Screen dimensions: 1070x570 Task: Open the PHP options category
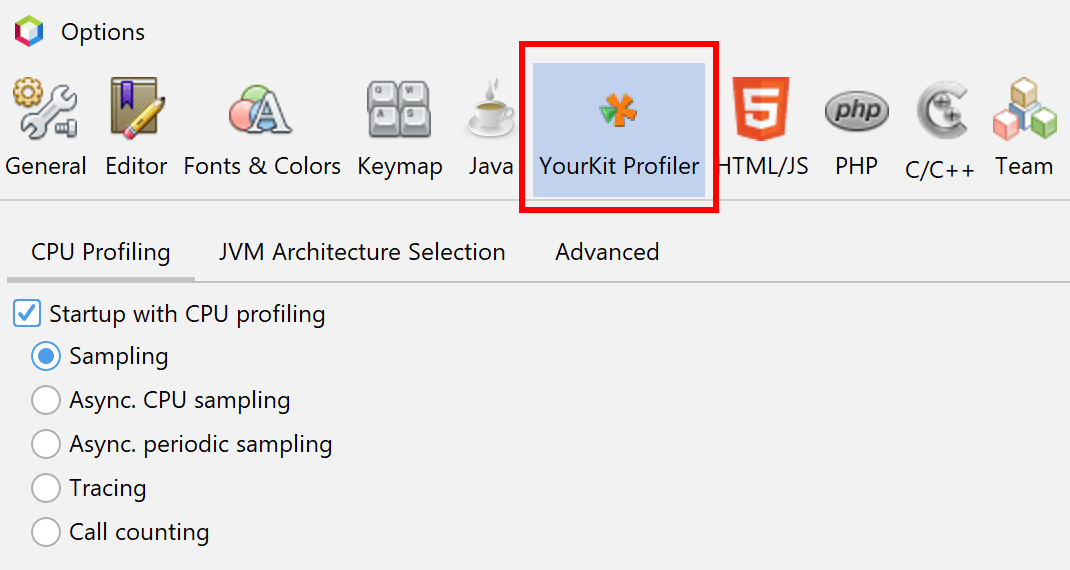[x=856, y=130]
